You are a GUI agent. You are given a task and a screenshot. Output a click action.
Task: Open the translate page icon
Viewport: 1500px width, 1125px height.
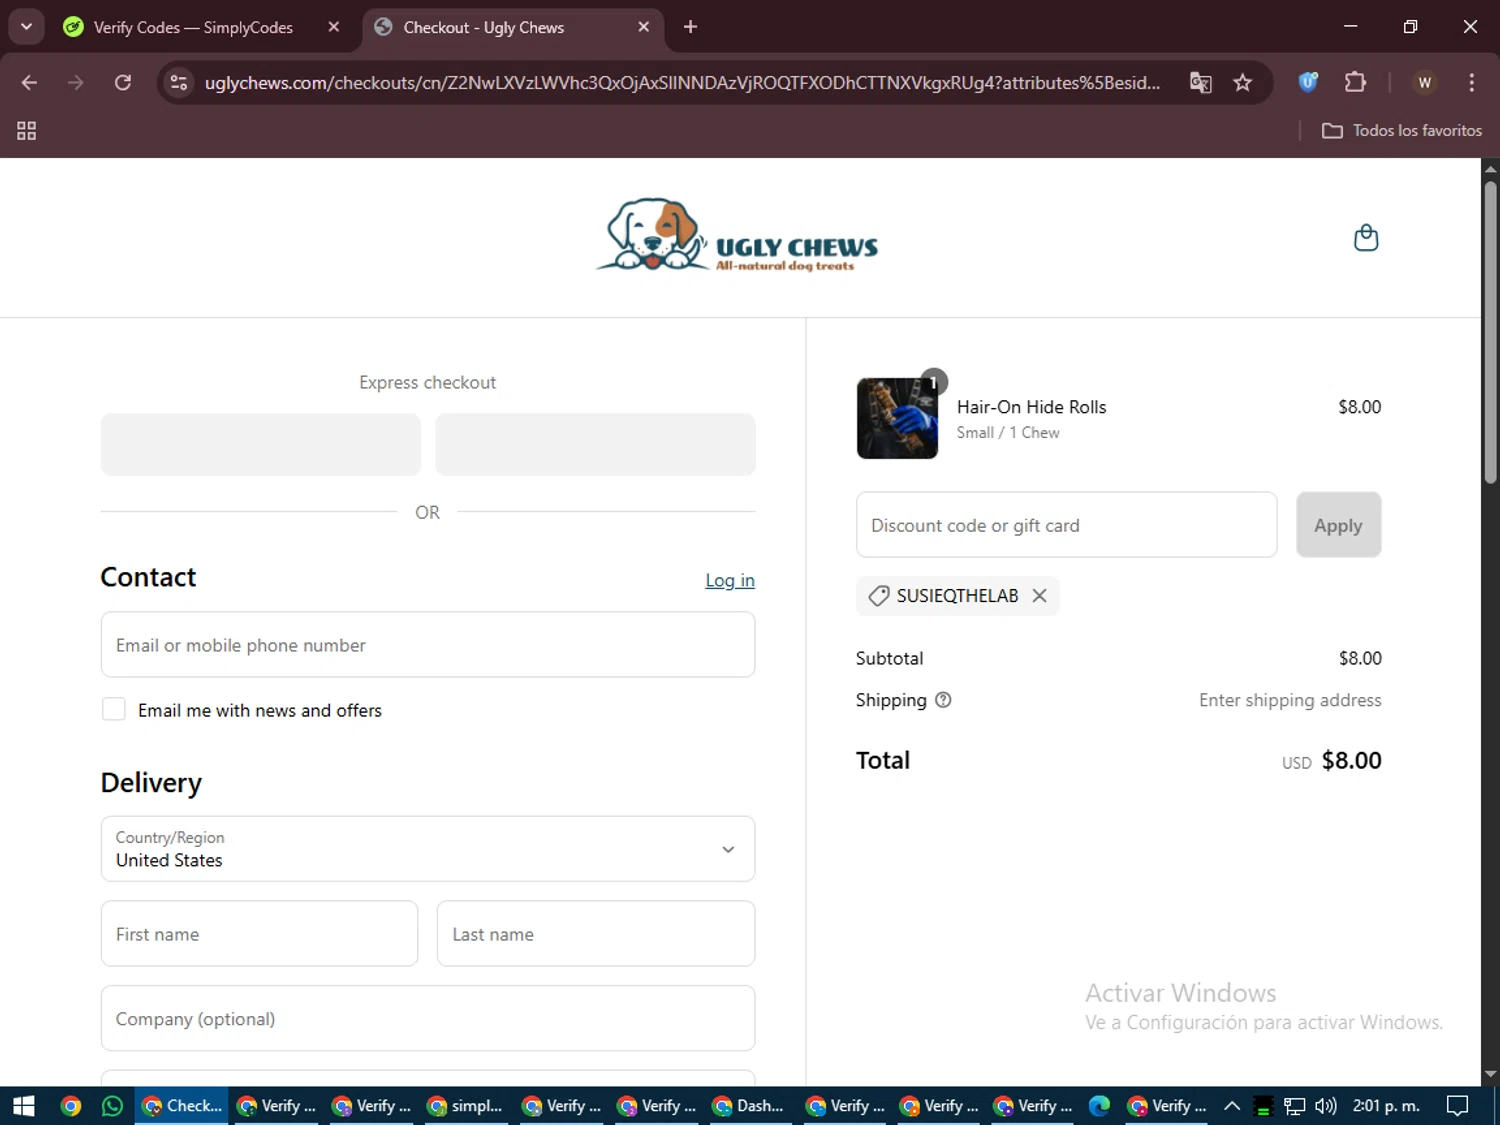[x=1200, y=83]
